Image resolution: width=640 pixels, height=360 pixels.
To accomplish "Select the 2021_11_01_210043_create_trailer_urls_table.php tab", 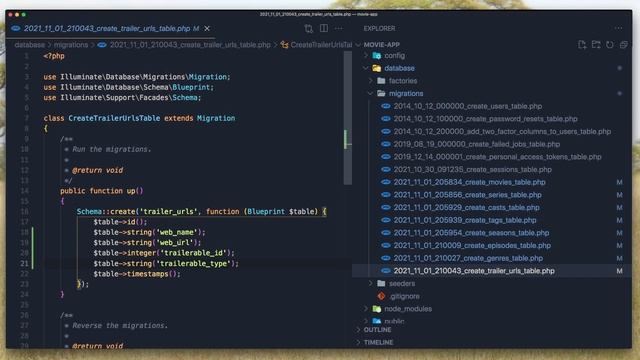I will 111,28.
